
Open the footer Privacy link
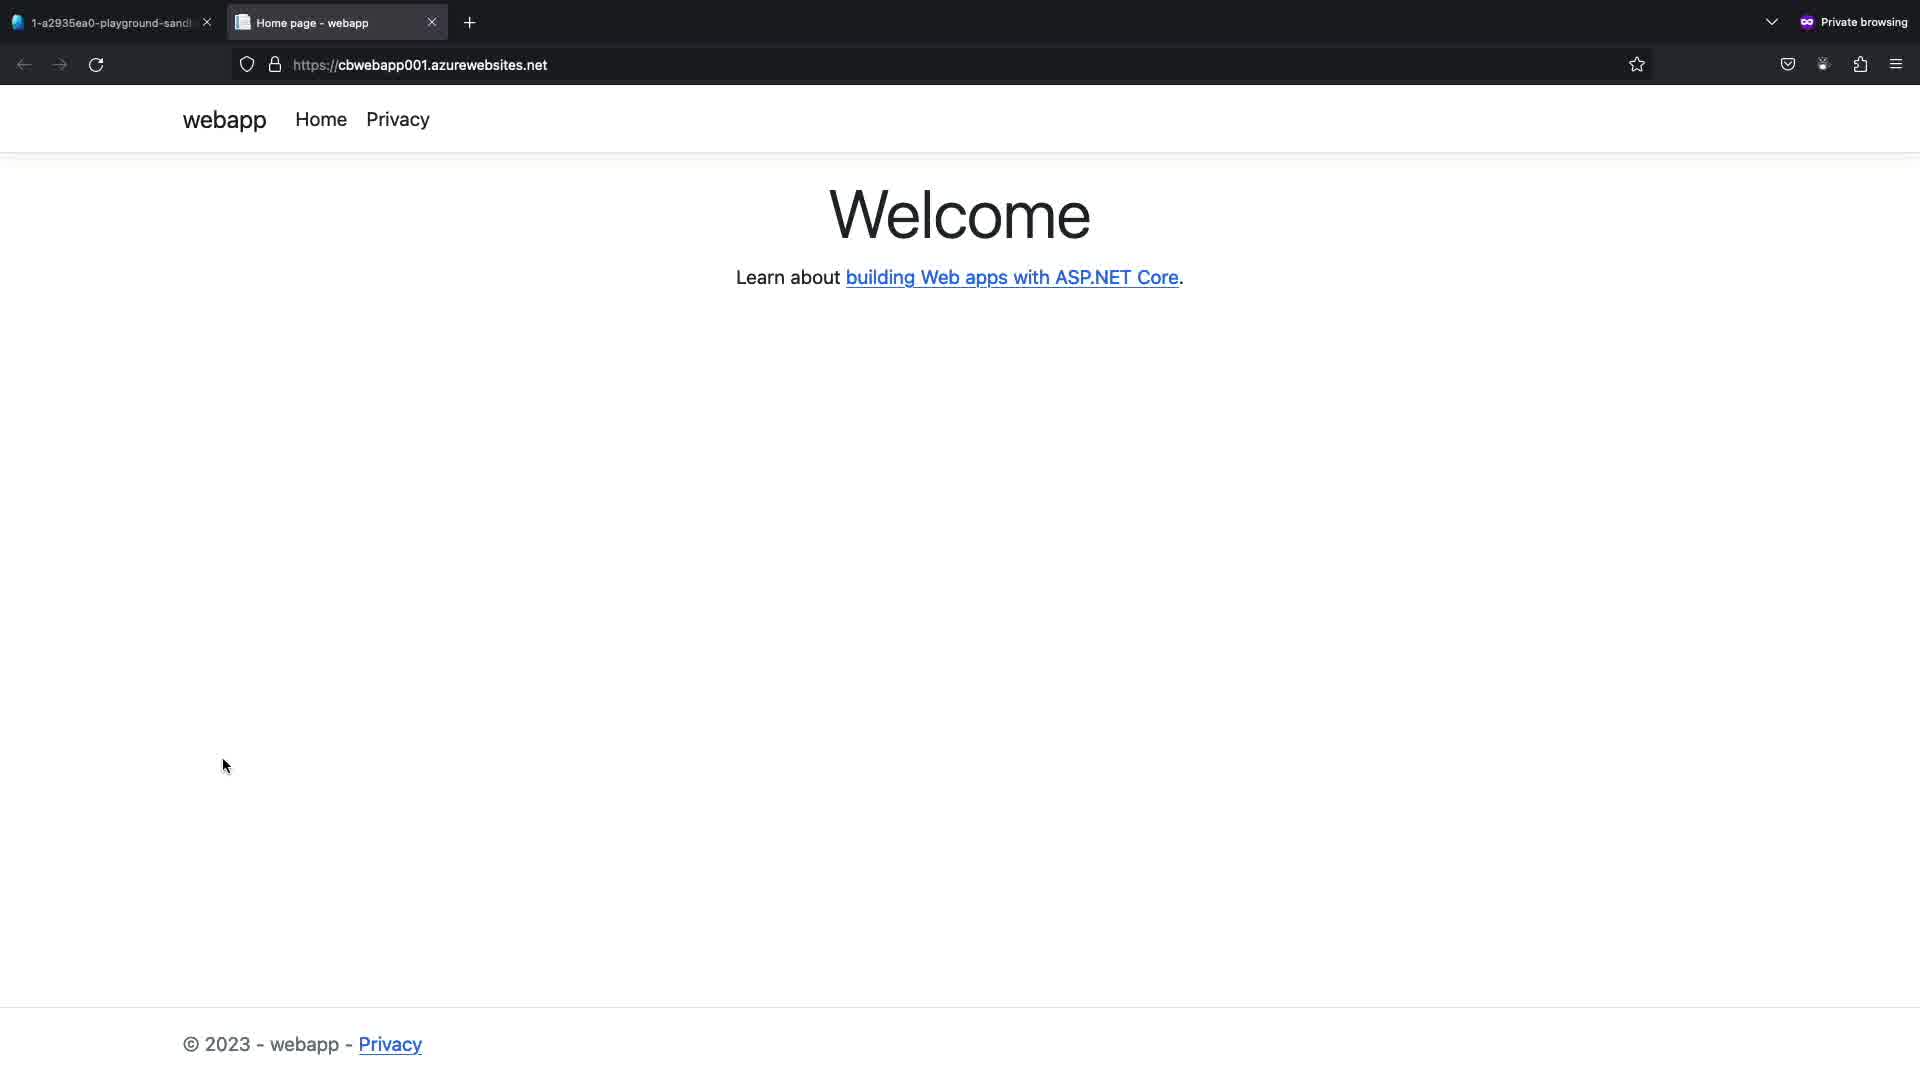click(390, 1044)
